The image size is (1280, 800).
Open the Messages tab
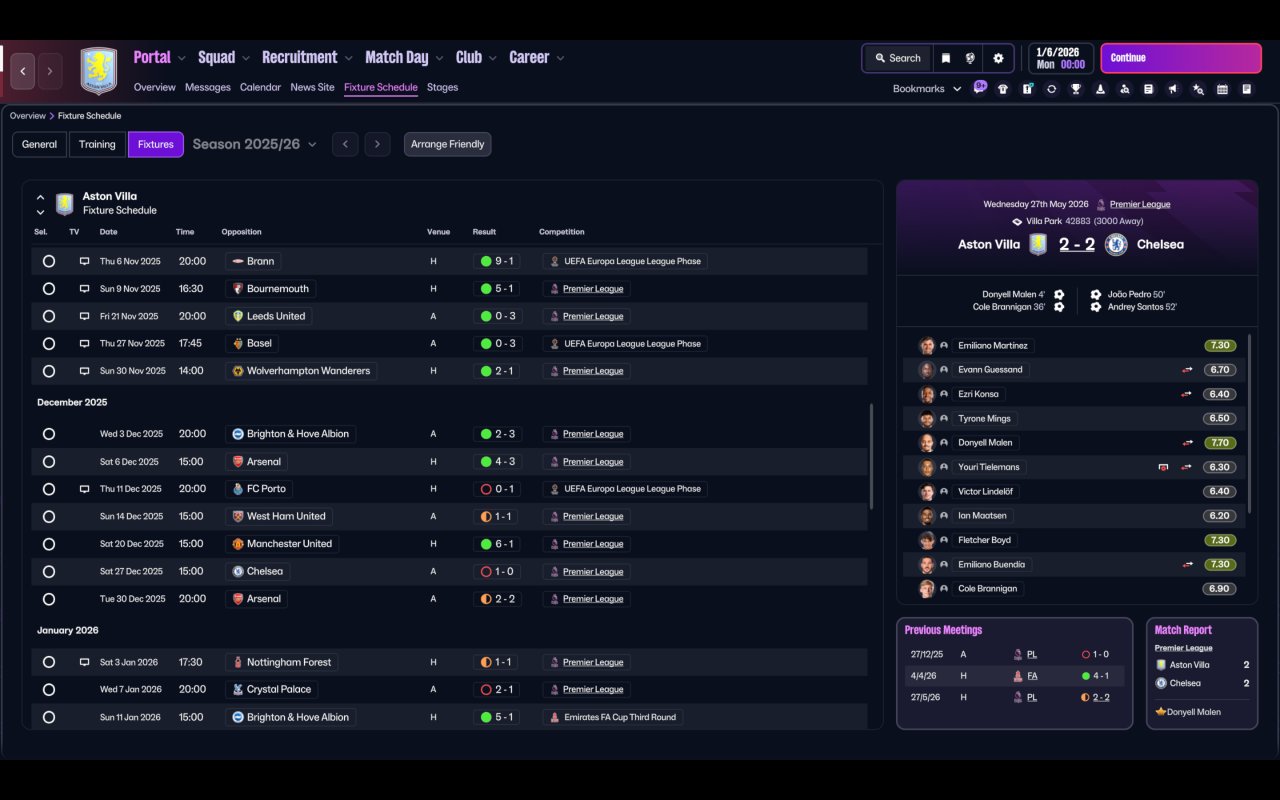pos(208,87)
